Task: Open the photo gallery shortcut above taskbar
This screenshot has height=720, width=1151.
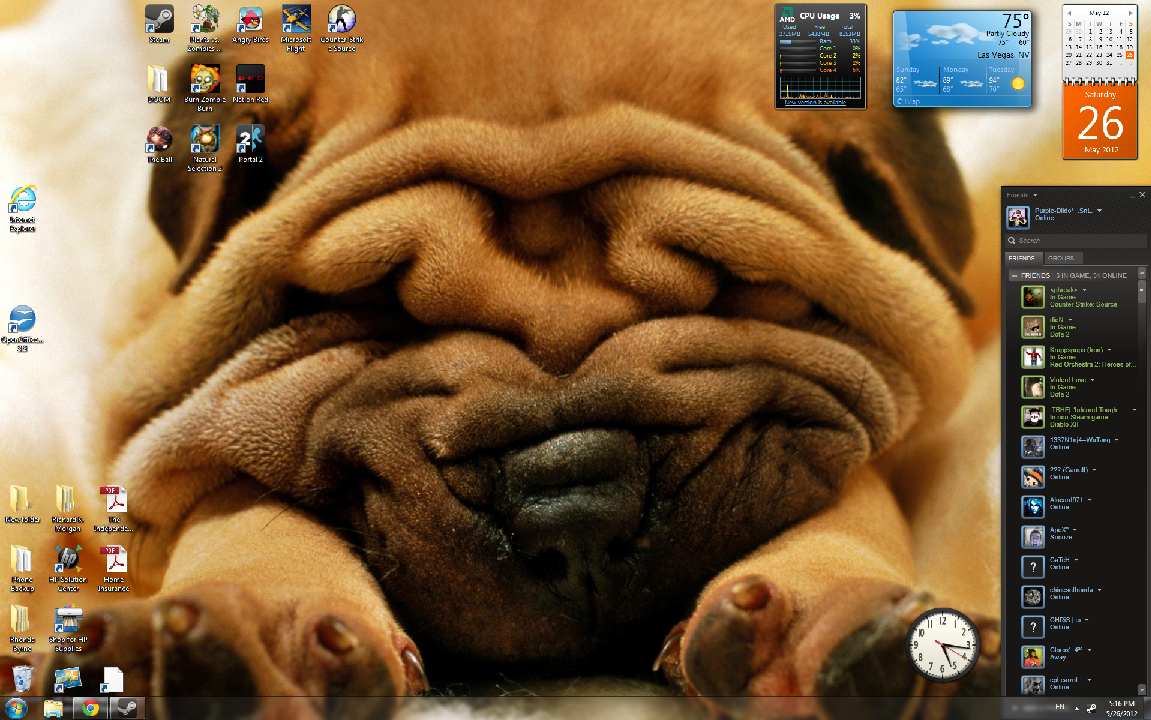Action: [68, 679]
